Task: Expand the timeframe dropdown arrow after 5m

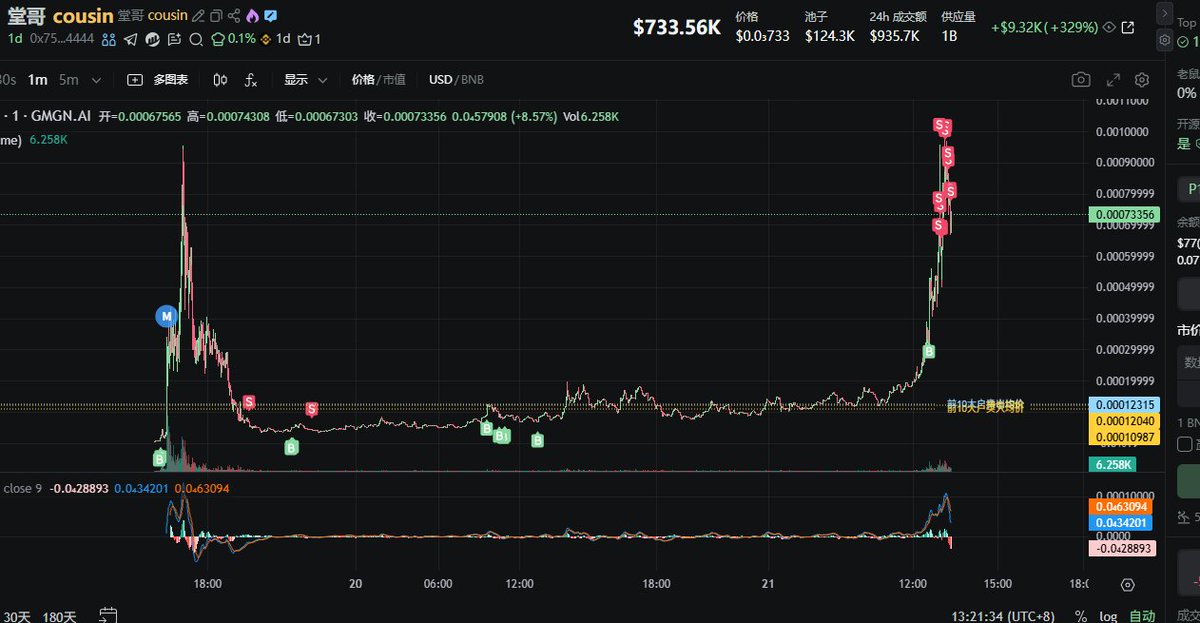Action: tap(97, 79)
